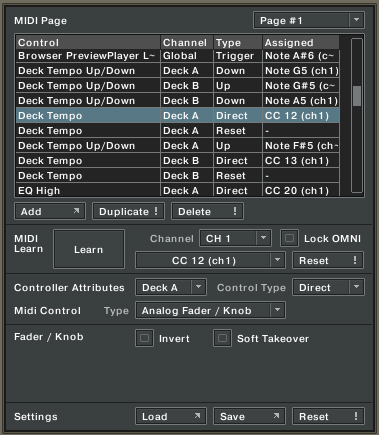Select Deck Tempo Deck B Reset row
The width and height of the screenshot is (379, 435).
coord(178,175)
